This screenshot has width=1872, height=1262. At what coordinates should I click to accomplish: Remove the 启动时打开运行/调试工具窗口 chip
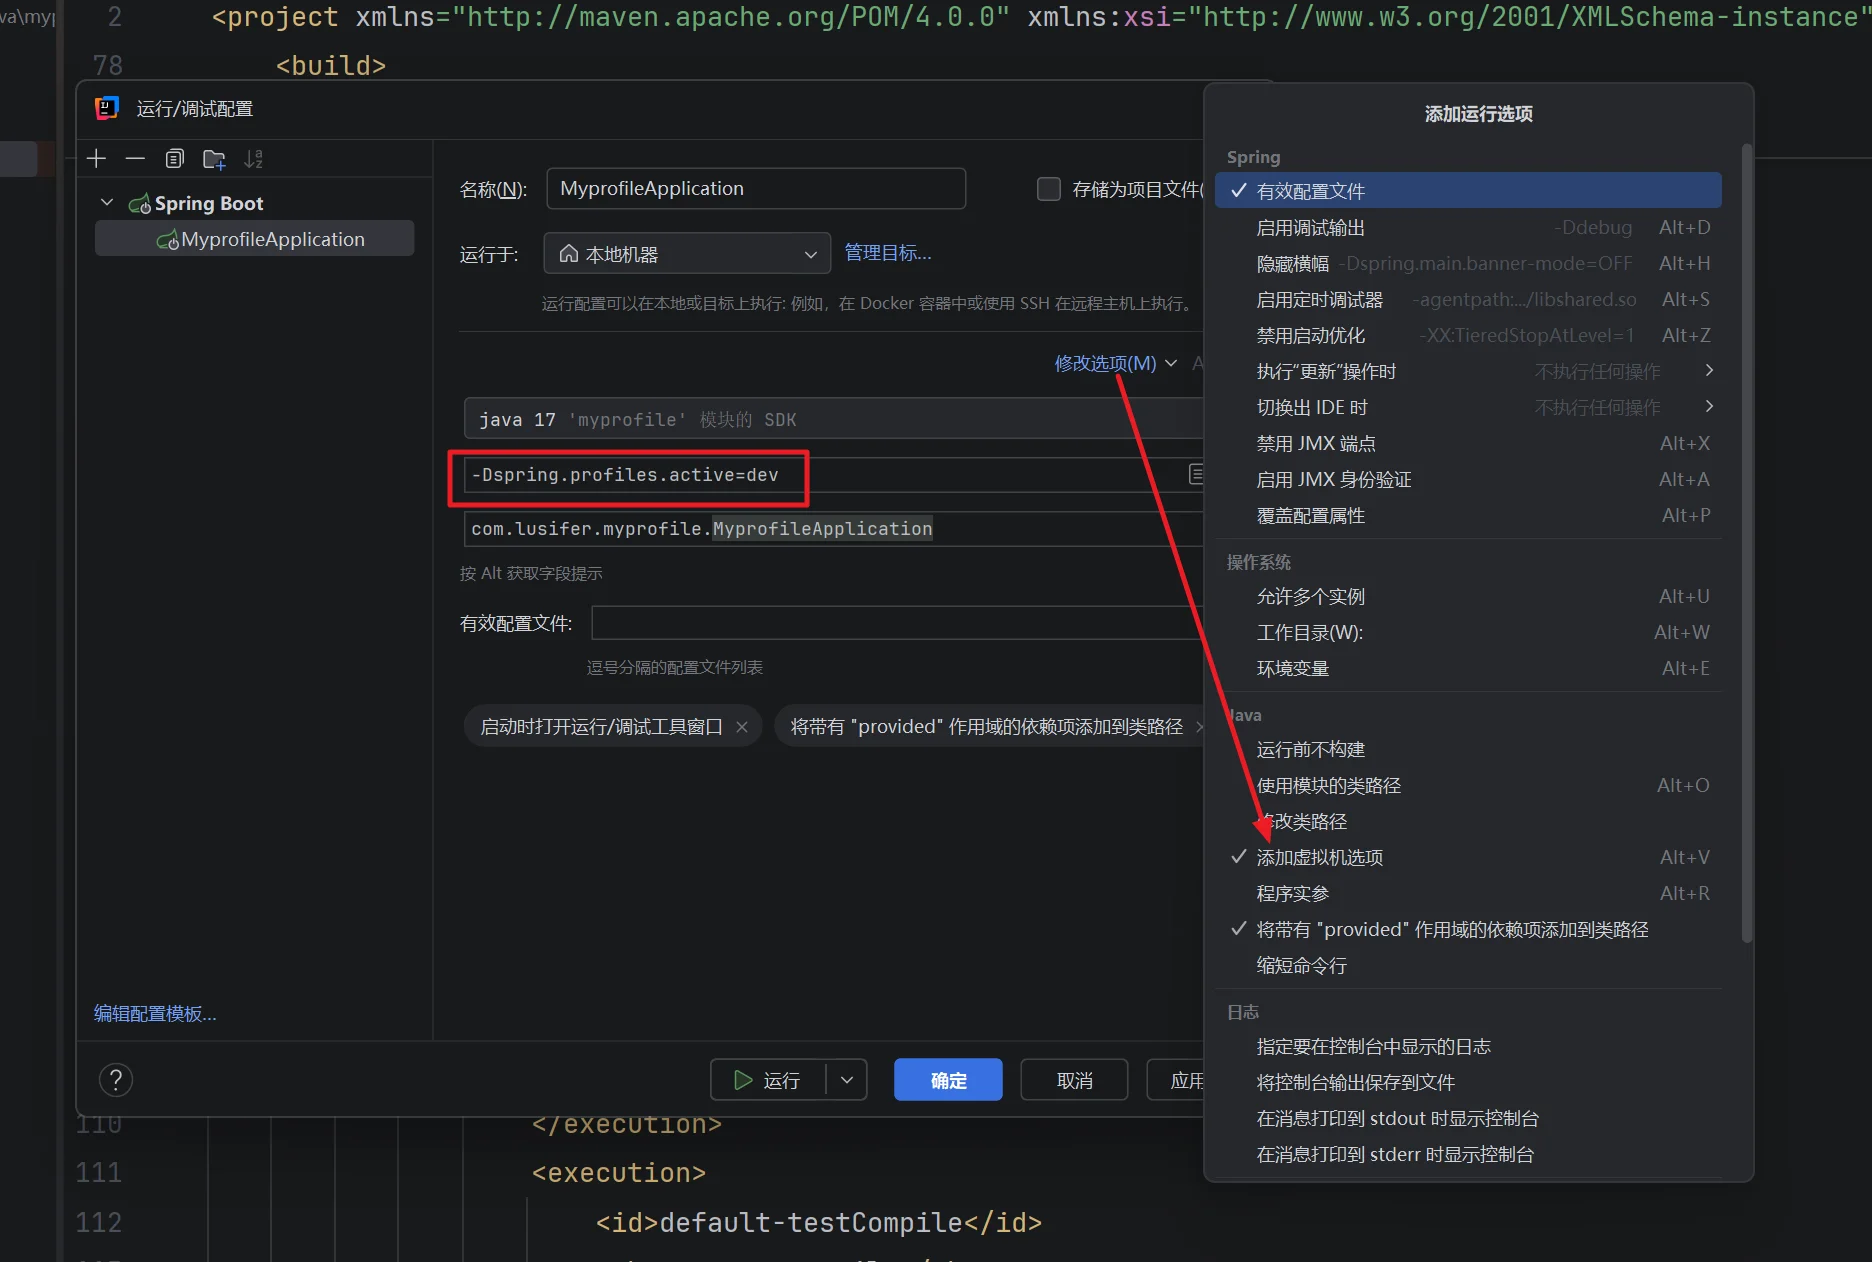(x=742, y=727)
